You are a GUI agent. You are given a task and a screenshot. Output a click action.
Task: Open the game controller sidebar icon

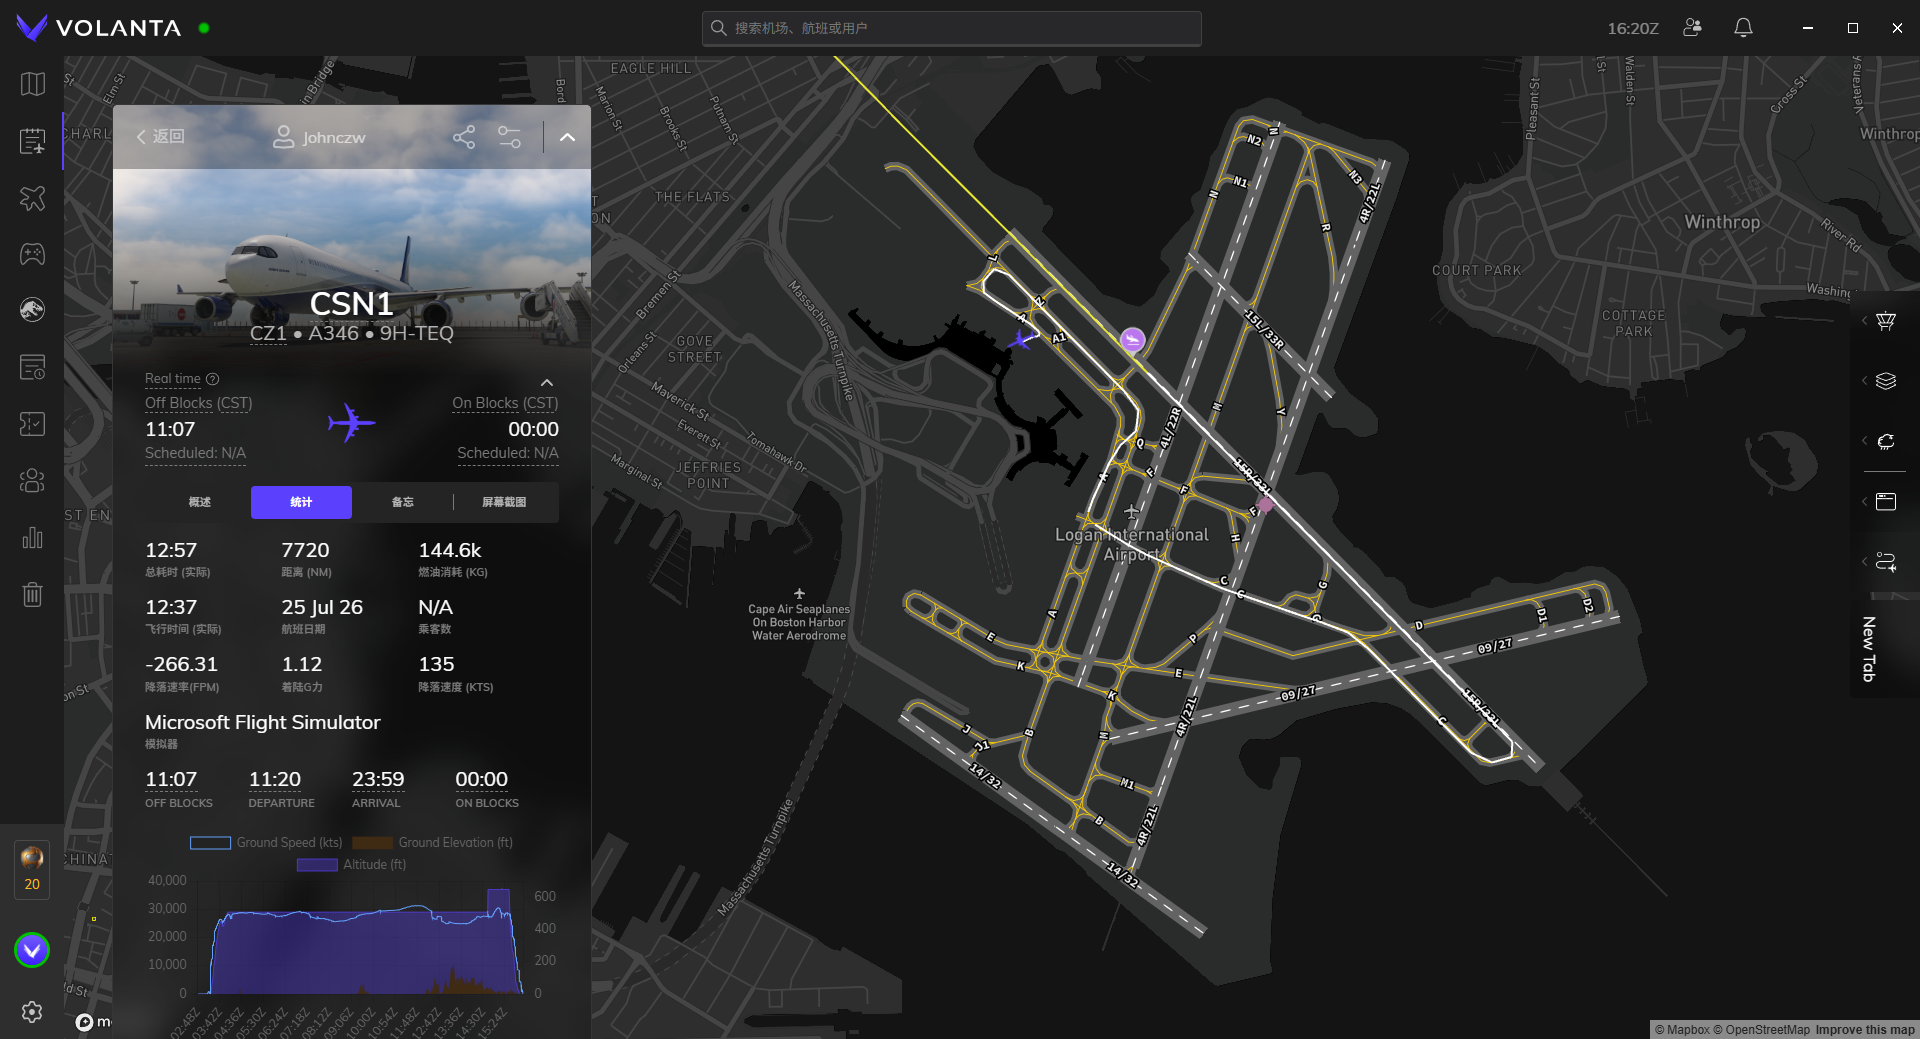(x=32, y=254)
